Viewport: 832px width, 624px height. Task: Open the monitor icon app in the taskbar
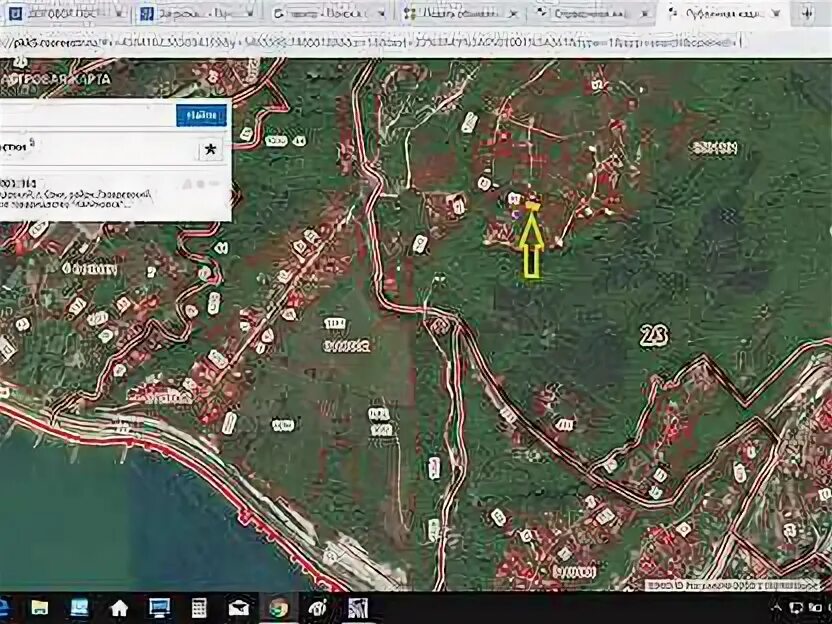tap(159, 608)
